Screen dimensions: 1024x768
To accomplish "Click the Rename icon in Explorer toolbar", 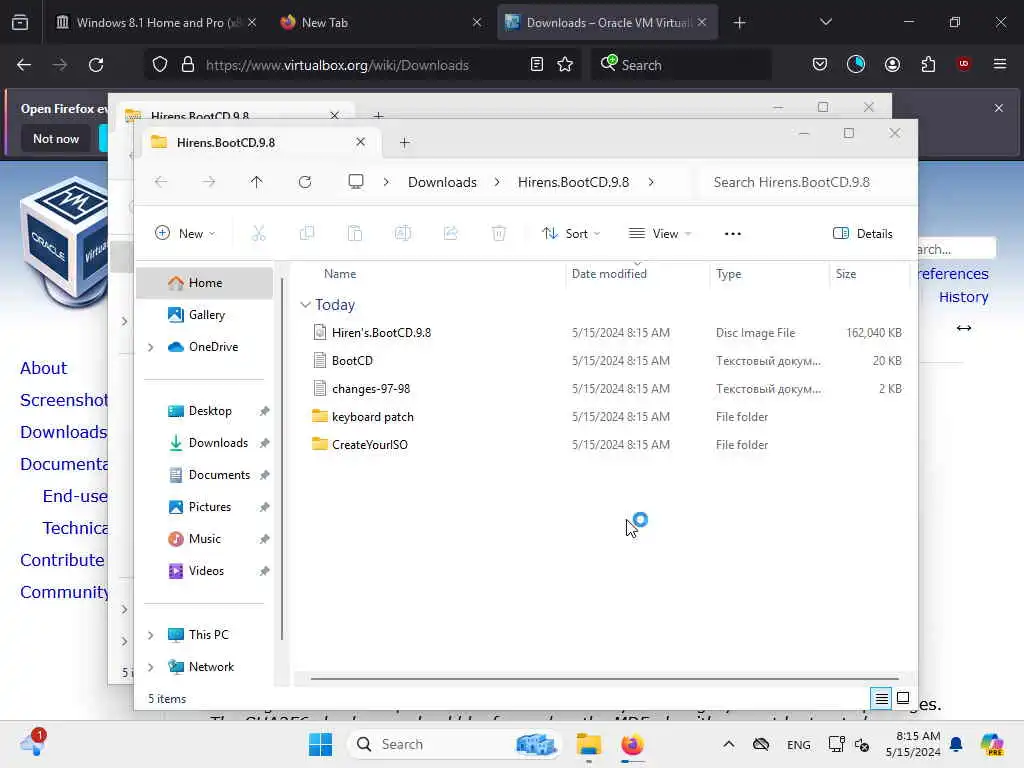I will (403, 233).
